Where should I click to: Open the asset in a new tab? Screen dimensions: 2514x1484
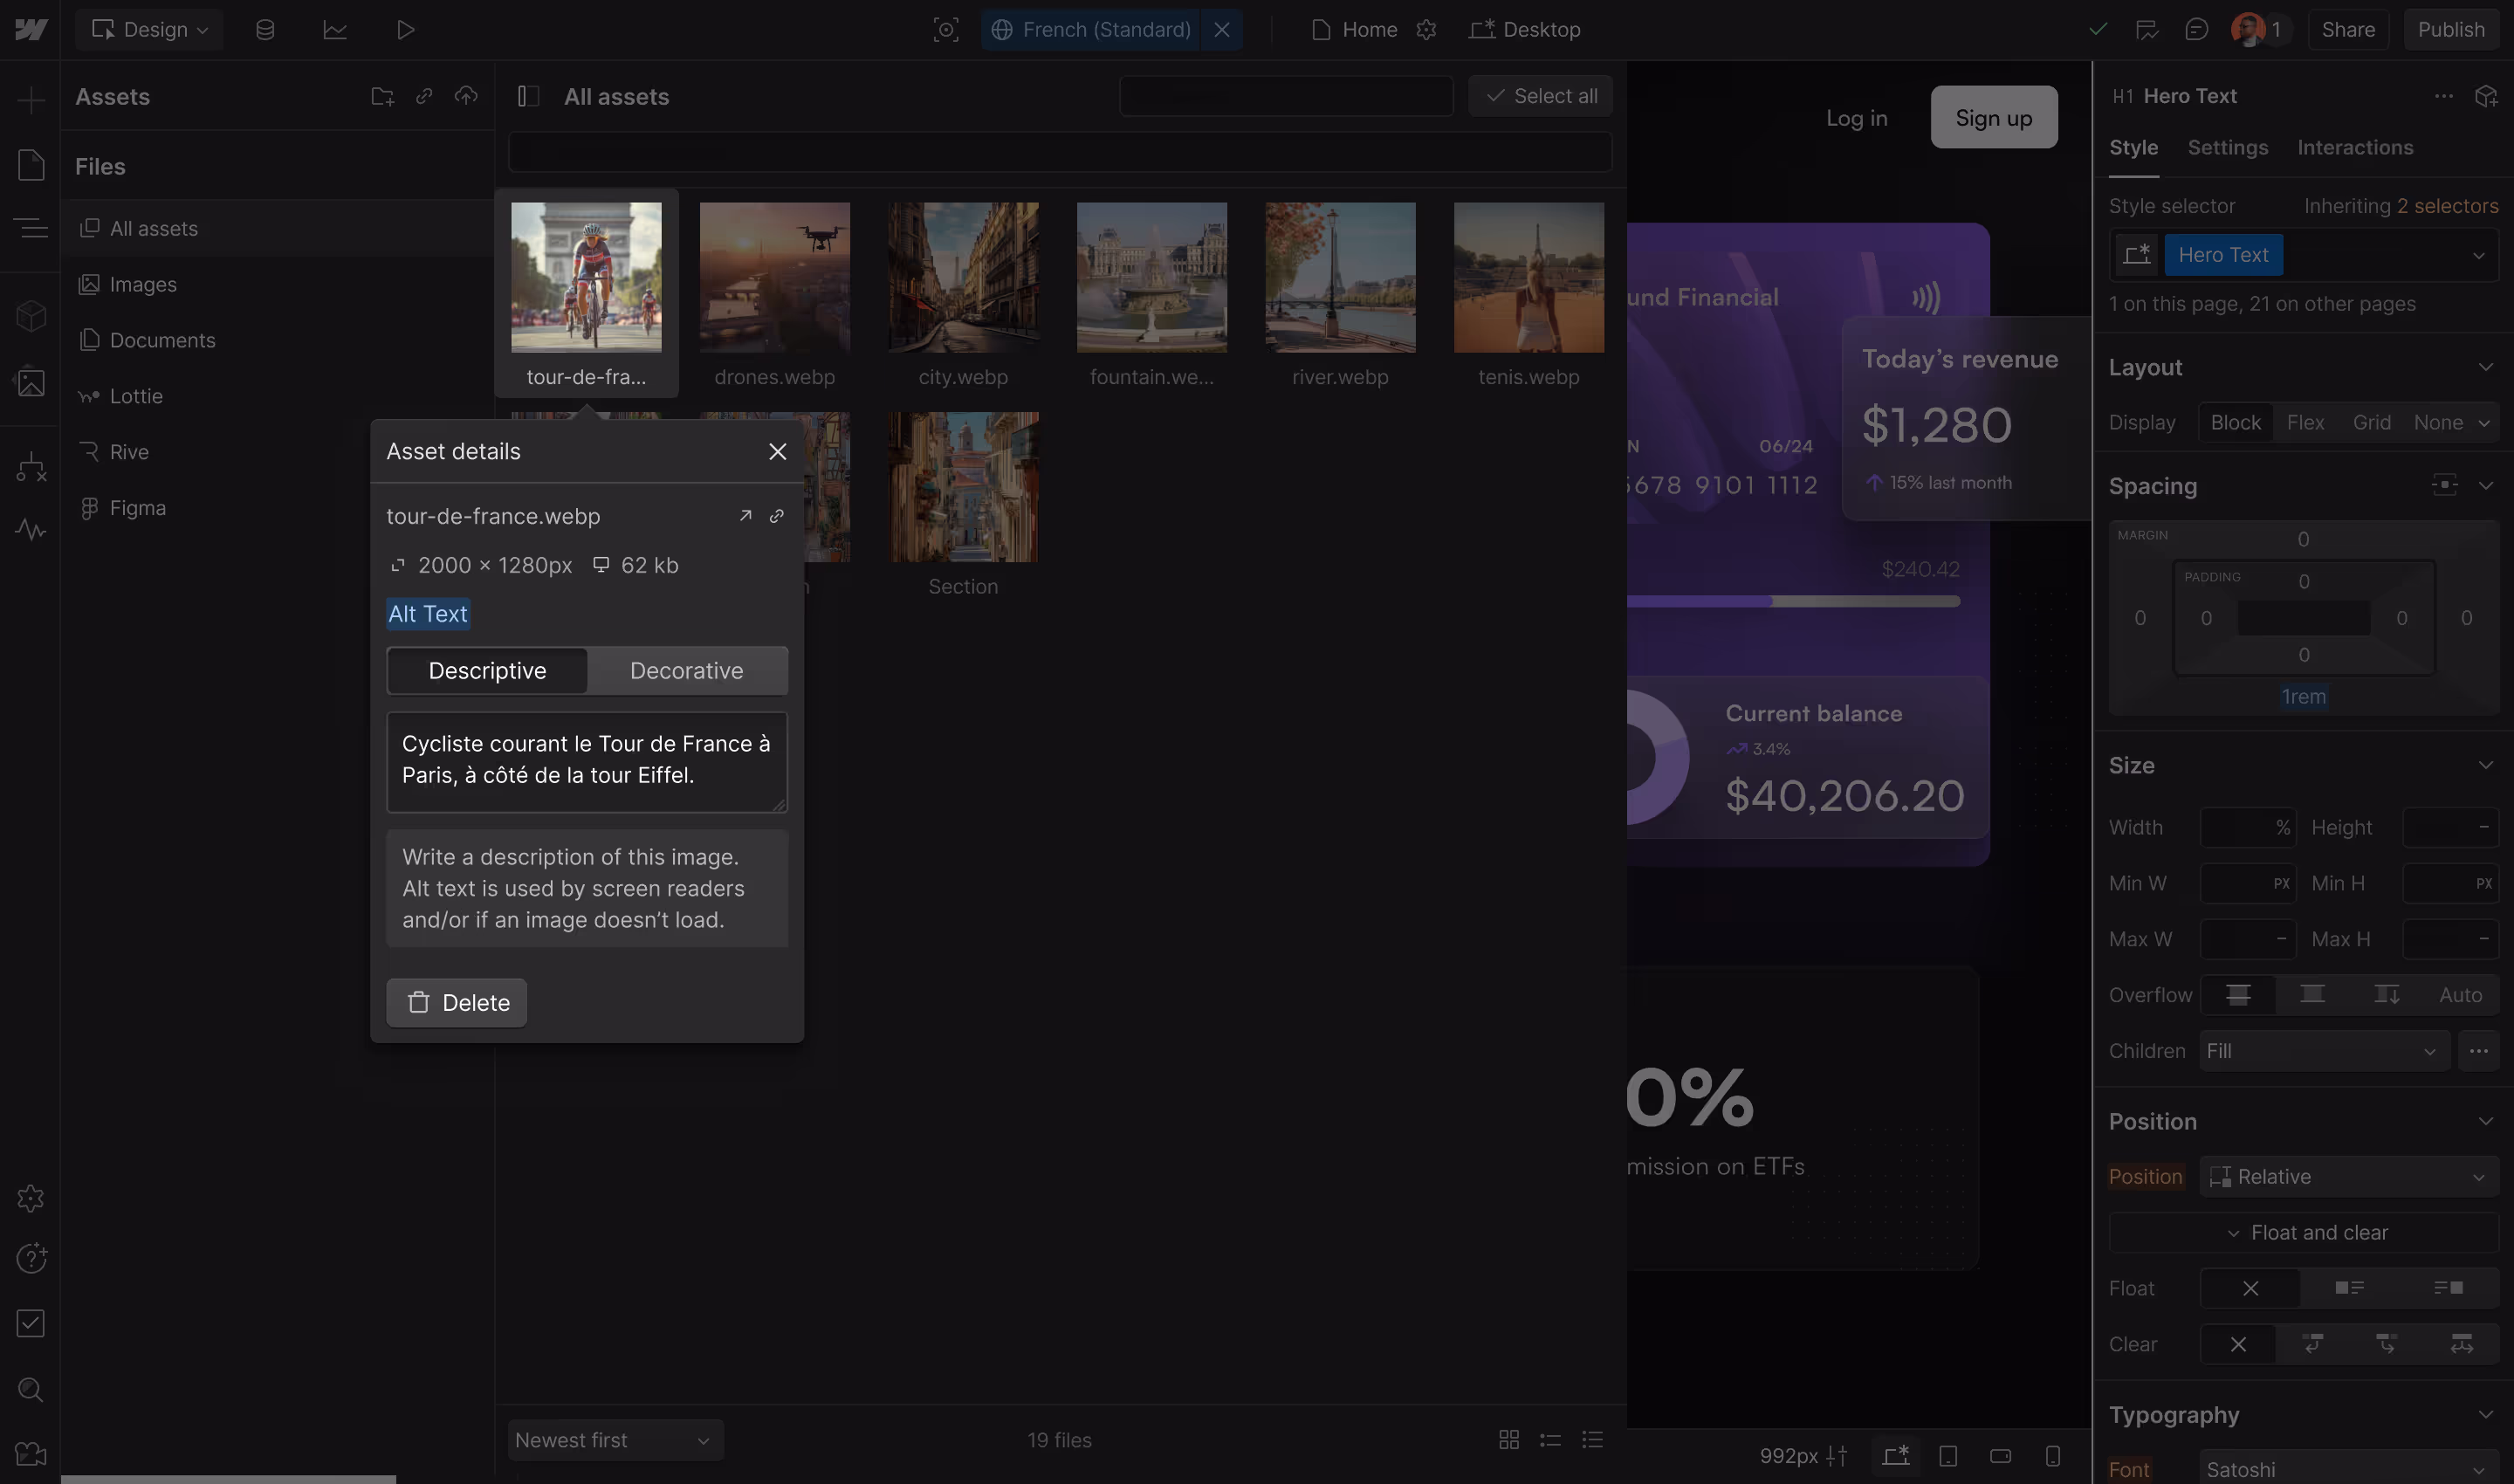[745, 516]
